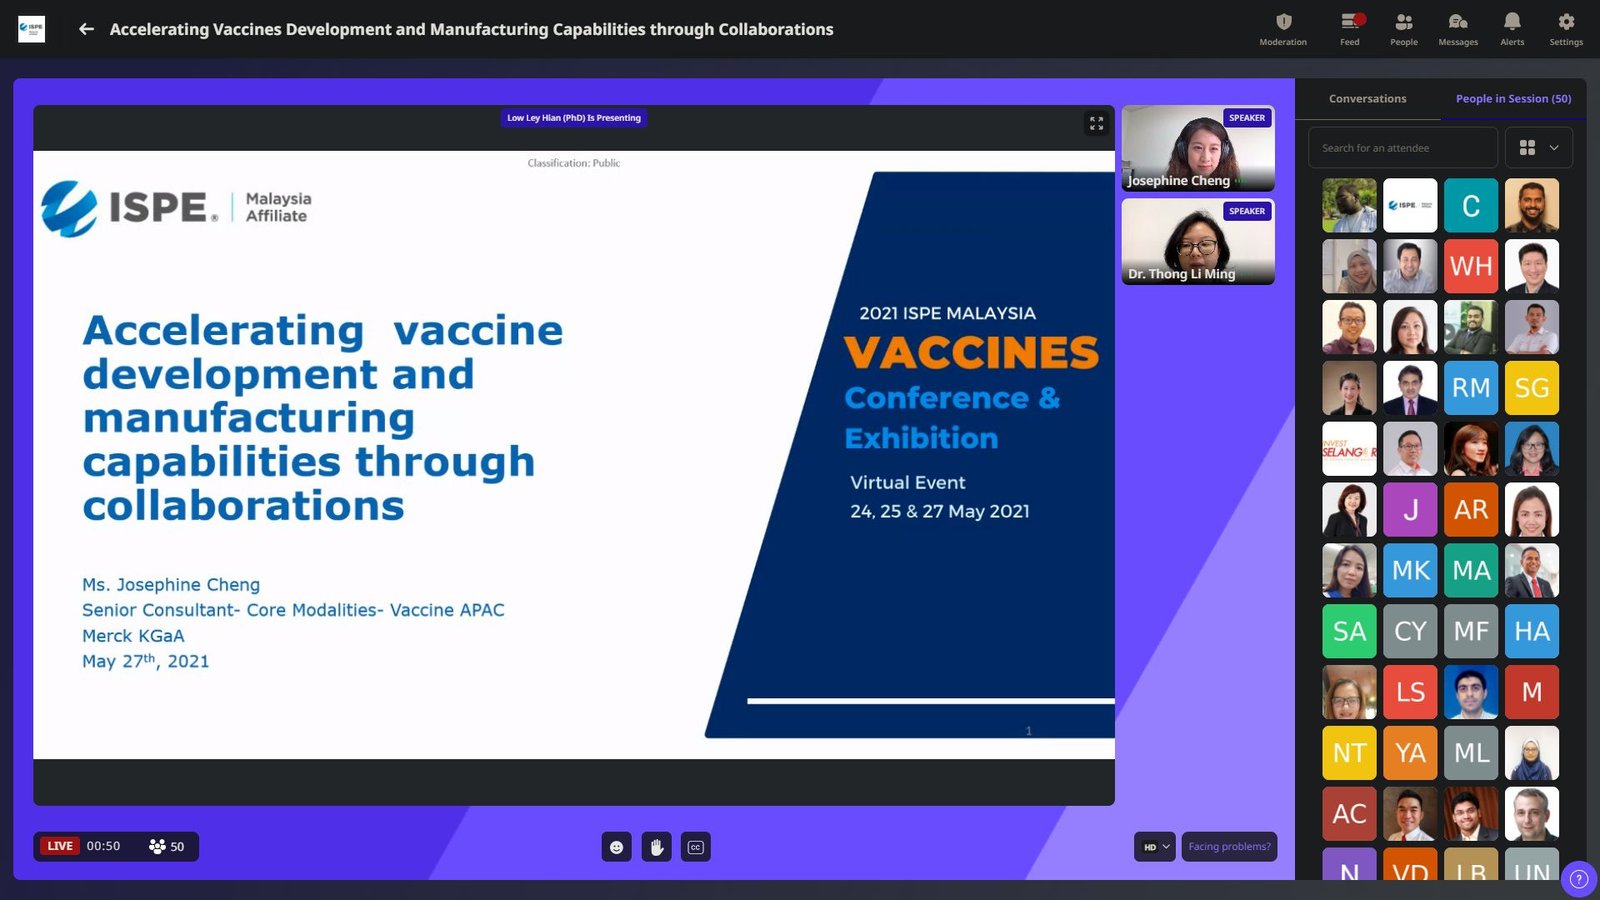Open the HD video quality dropdown
Viewport: 1600px width, 900px height.
pyautogui.click(x=1155, y=847)
